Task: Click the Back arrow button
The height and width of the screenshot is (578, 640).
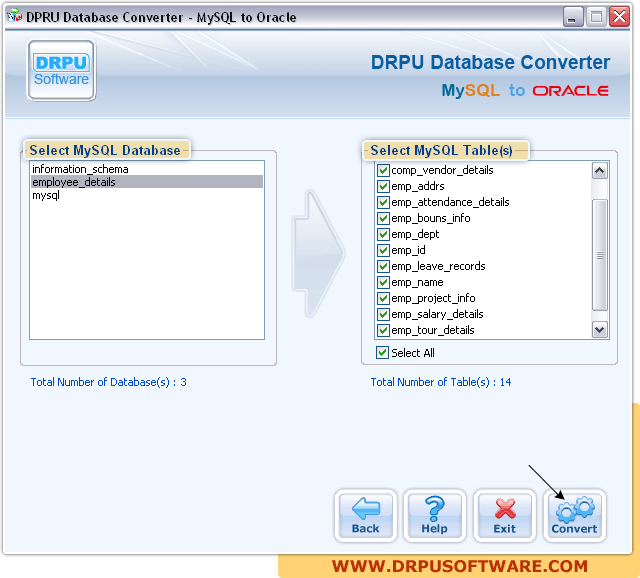Action: point(366,516)
